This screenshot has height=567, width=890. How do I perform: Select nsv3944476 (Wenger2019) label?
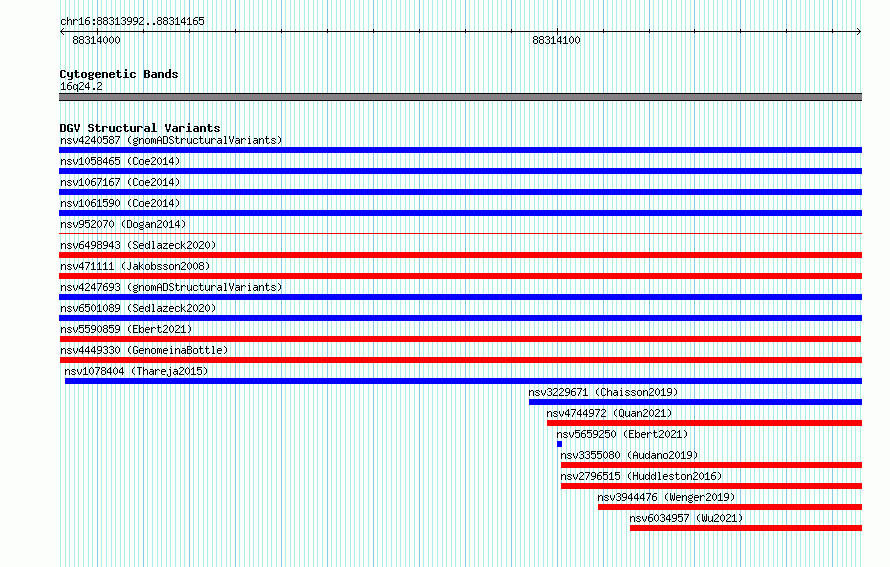(x=666, y=497)
